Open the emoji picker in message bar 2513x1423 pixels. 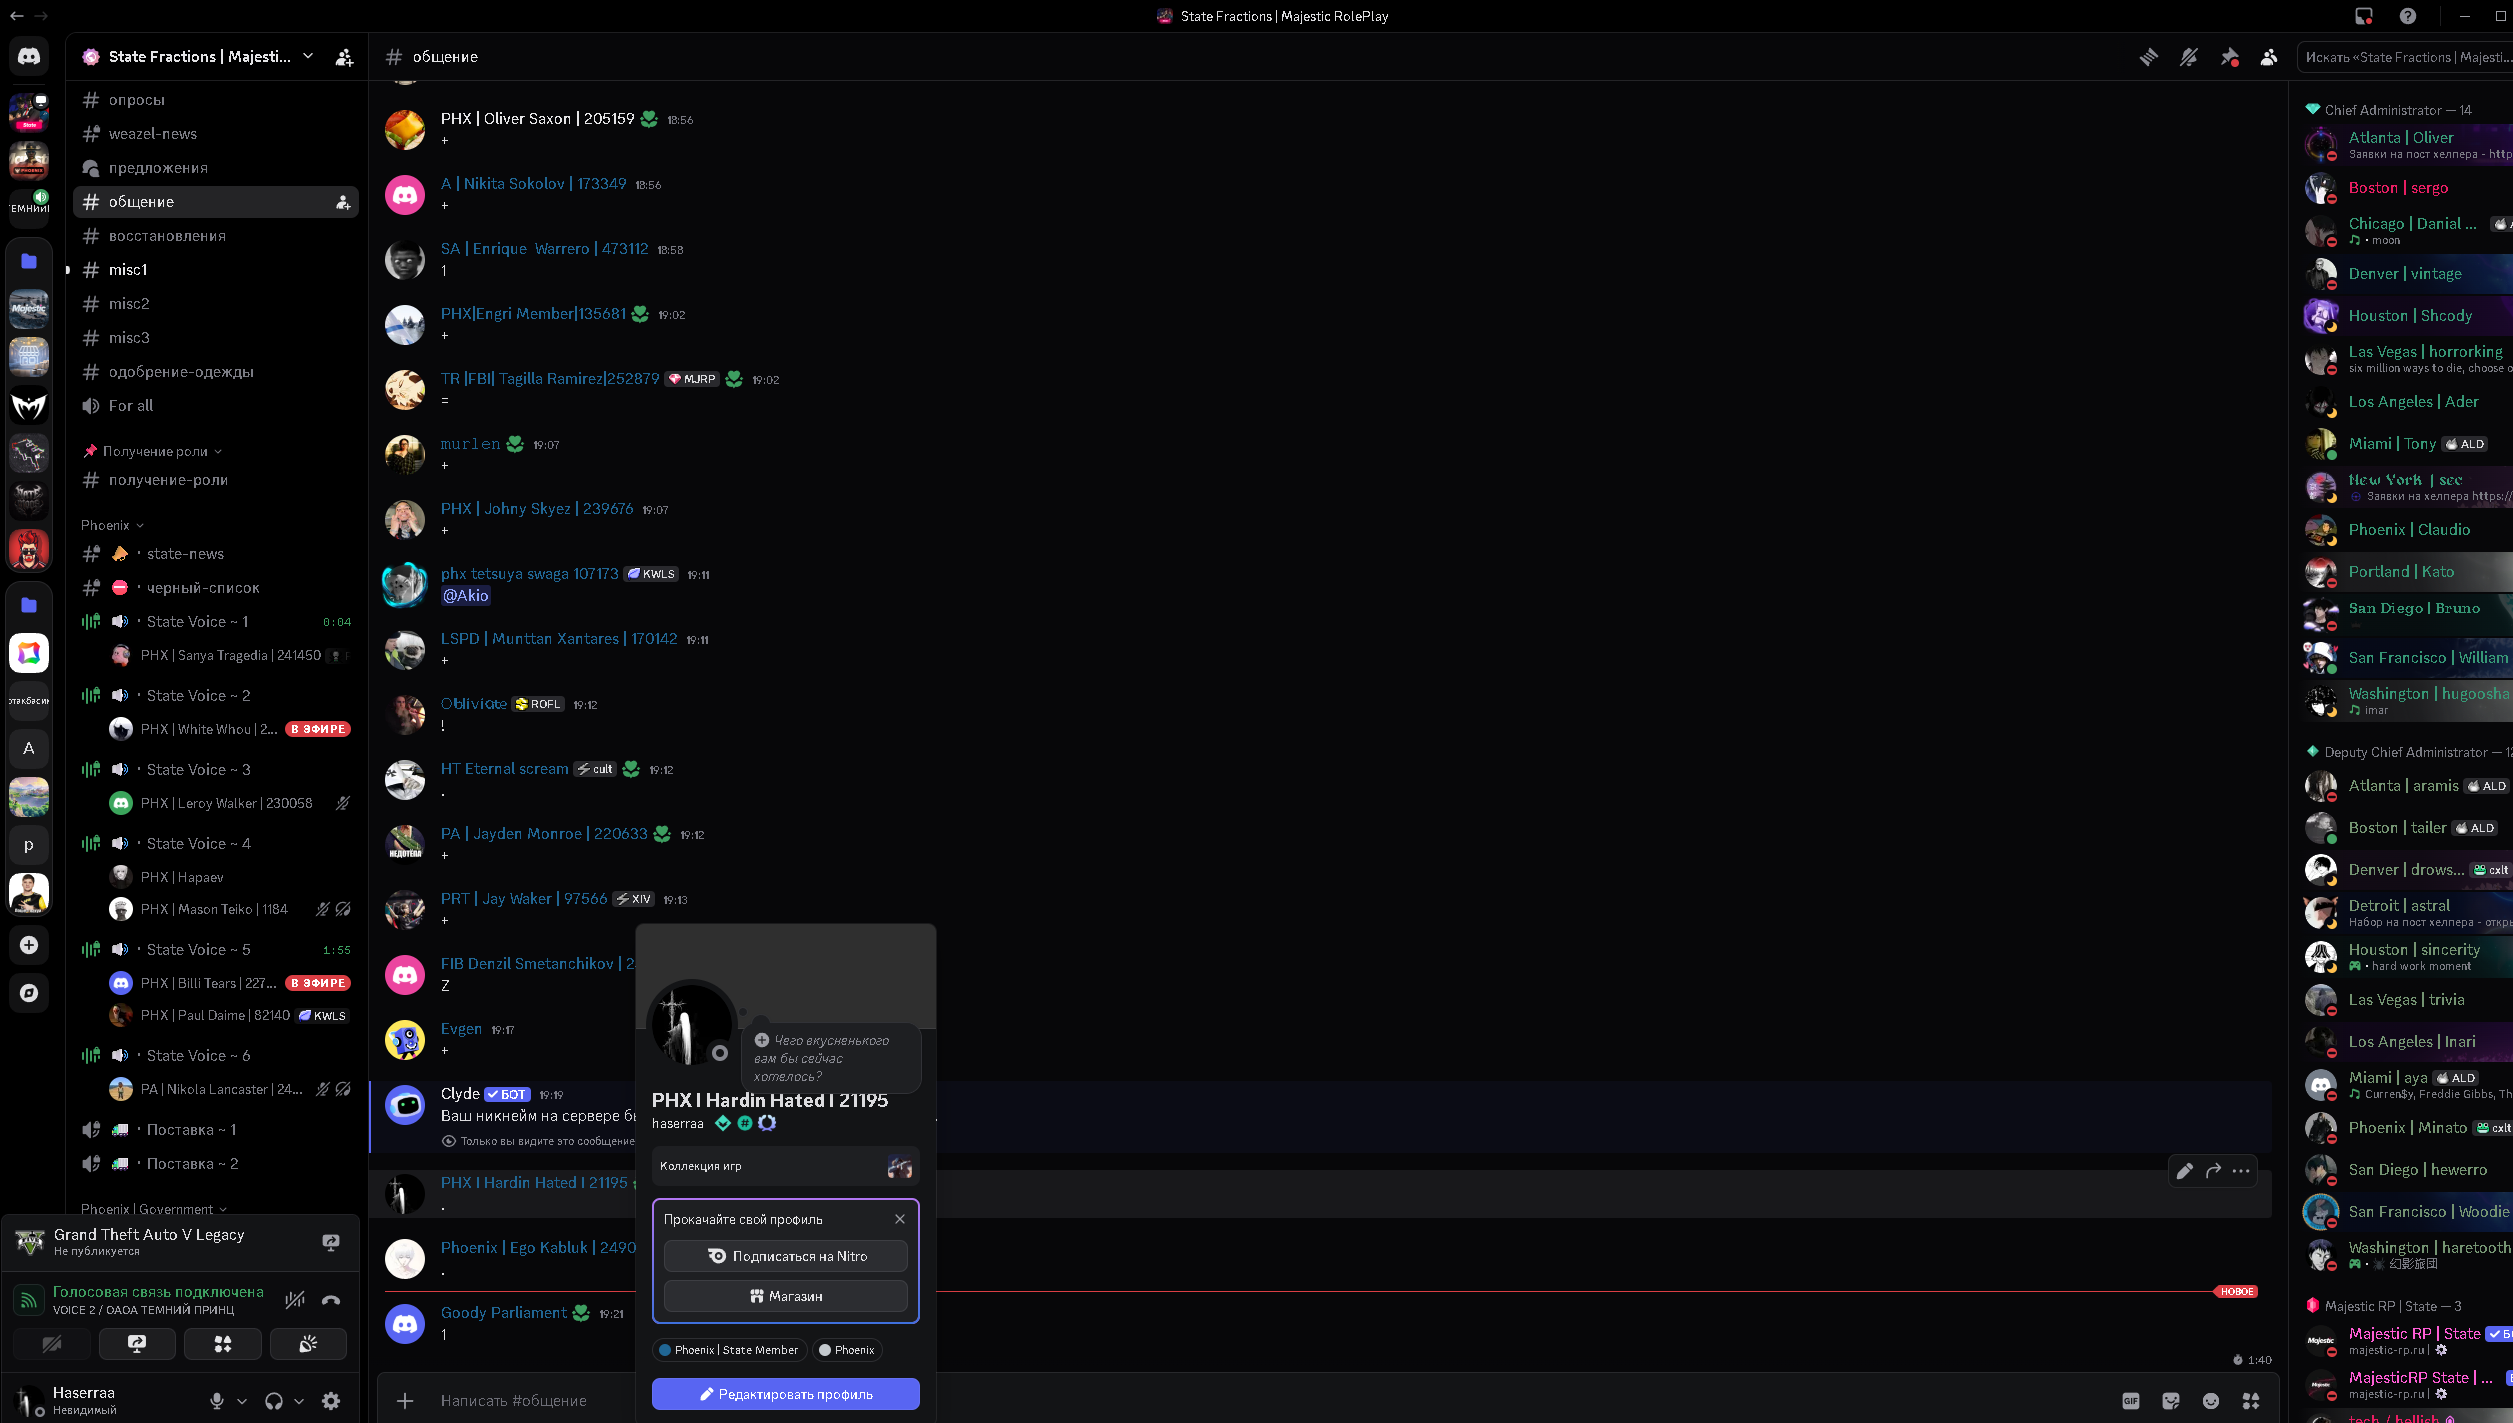(x=2211, y=1401)
